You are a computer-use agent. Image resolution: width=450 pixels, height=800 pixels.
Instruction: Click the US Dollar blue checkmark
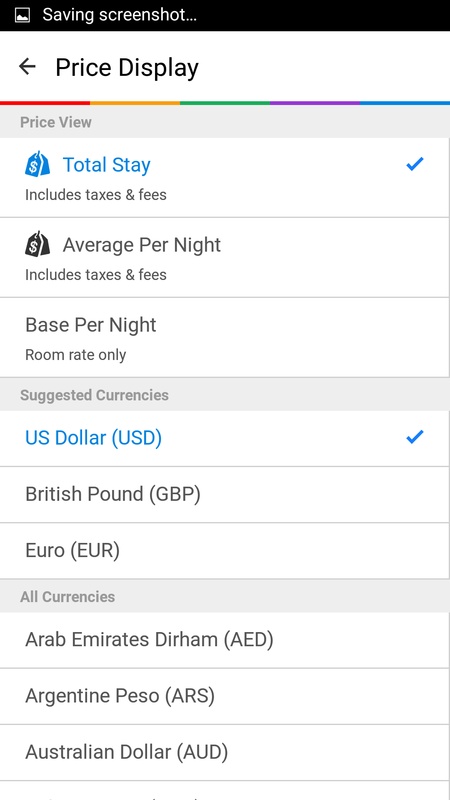[x=415, y=437]
